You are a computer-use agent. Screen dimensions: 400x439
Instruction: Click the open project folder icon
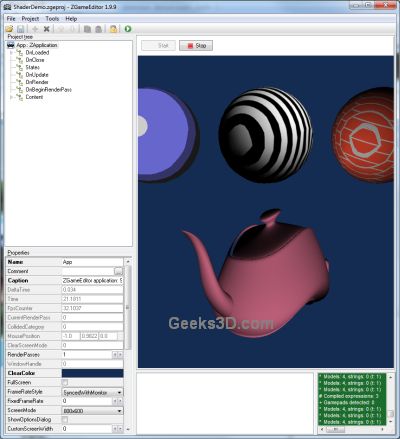[x=9, y=29]
